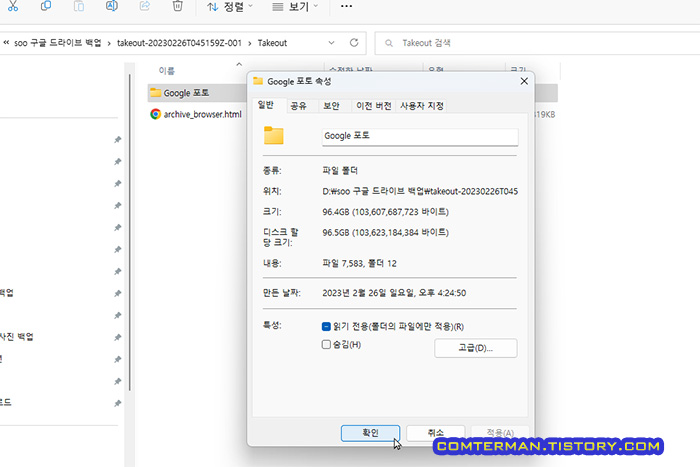Click the sort arrow above 이름 column
Screen dimensions: 700x467
point(239,64)
